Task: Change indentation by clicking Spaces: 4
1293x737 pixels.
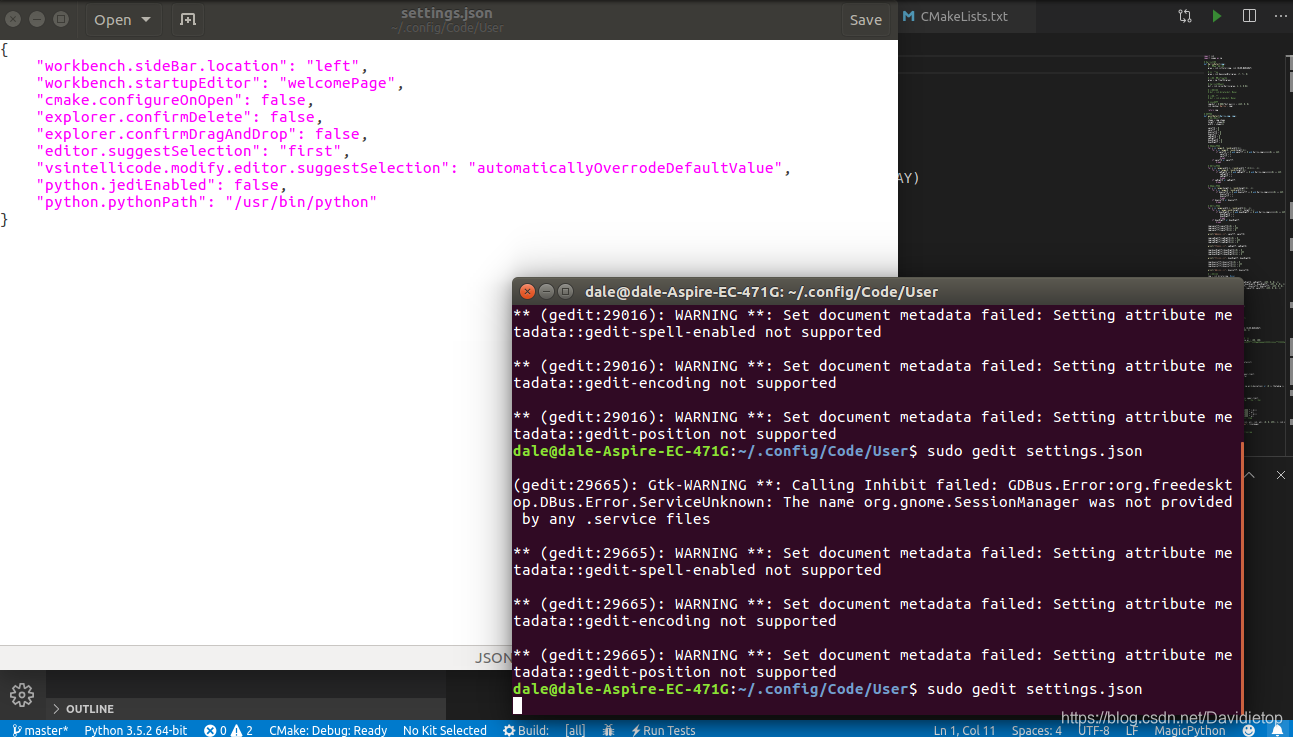Action: [1037, 730]
